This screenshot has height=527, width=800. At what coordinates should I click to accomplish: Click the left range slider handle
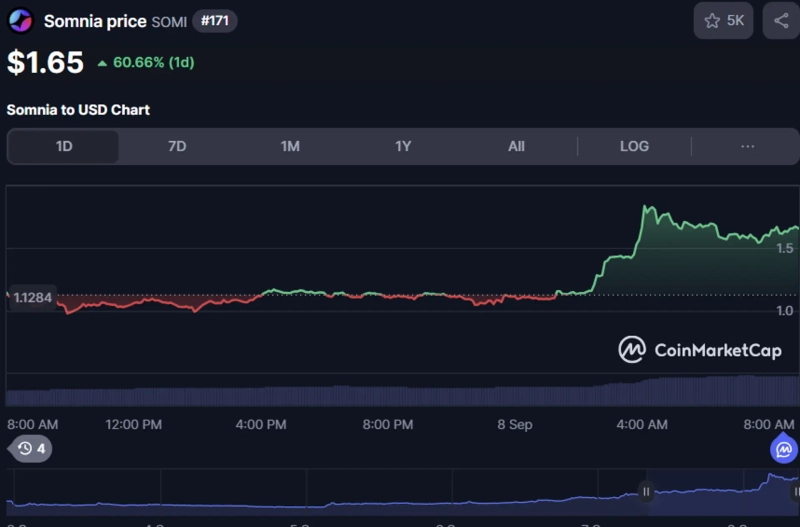(x=646, y=491)
